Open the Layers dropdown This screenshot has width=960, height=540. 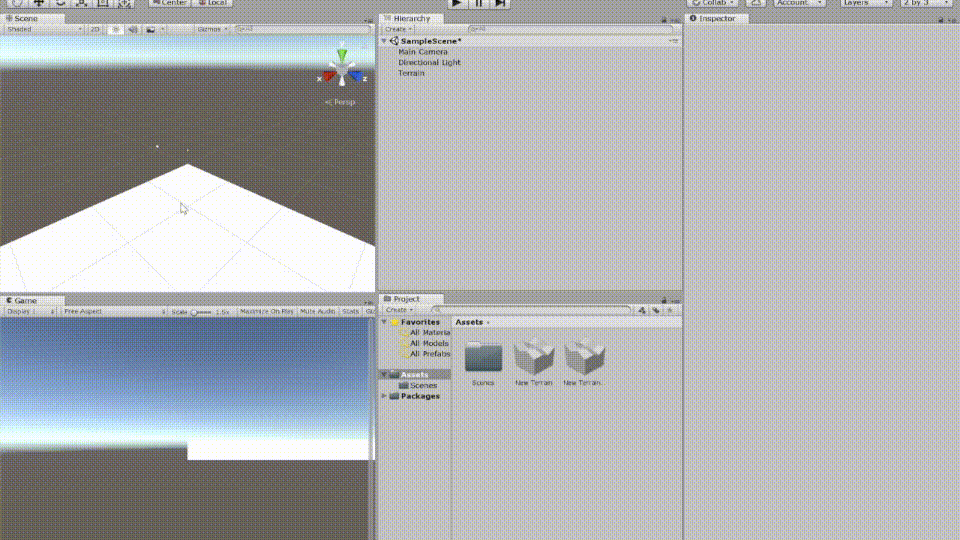(865, 3)
